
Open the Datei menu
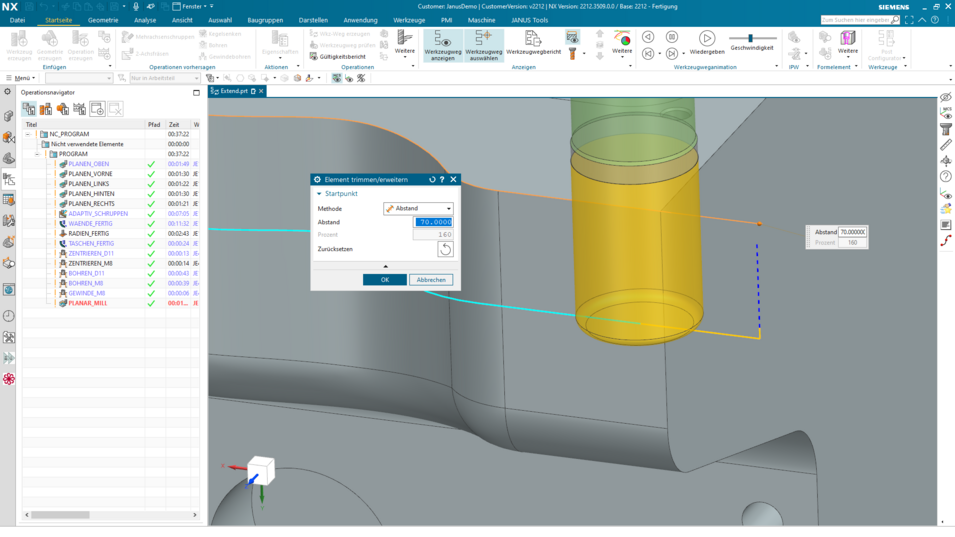pyautogui.click(x=17, y=20)
